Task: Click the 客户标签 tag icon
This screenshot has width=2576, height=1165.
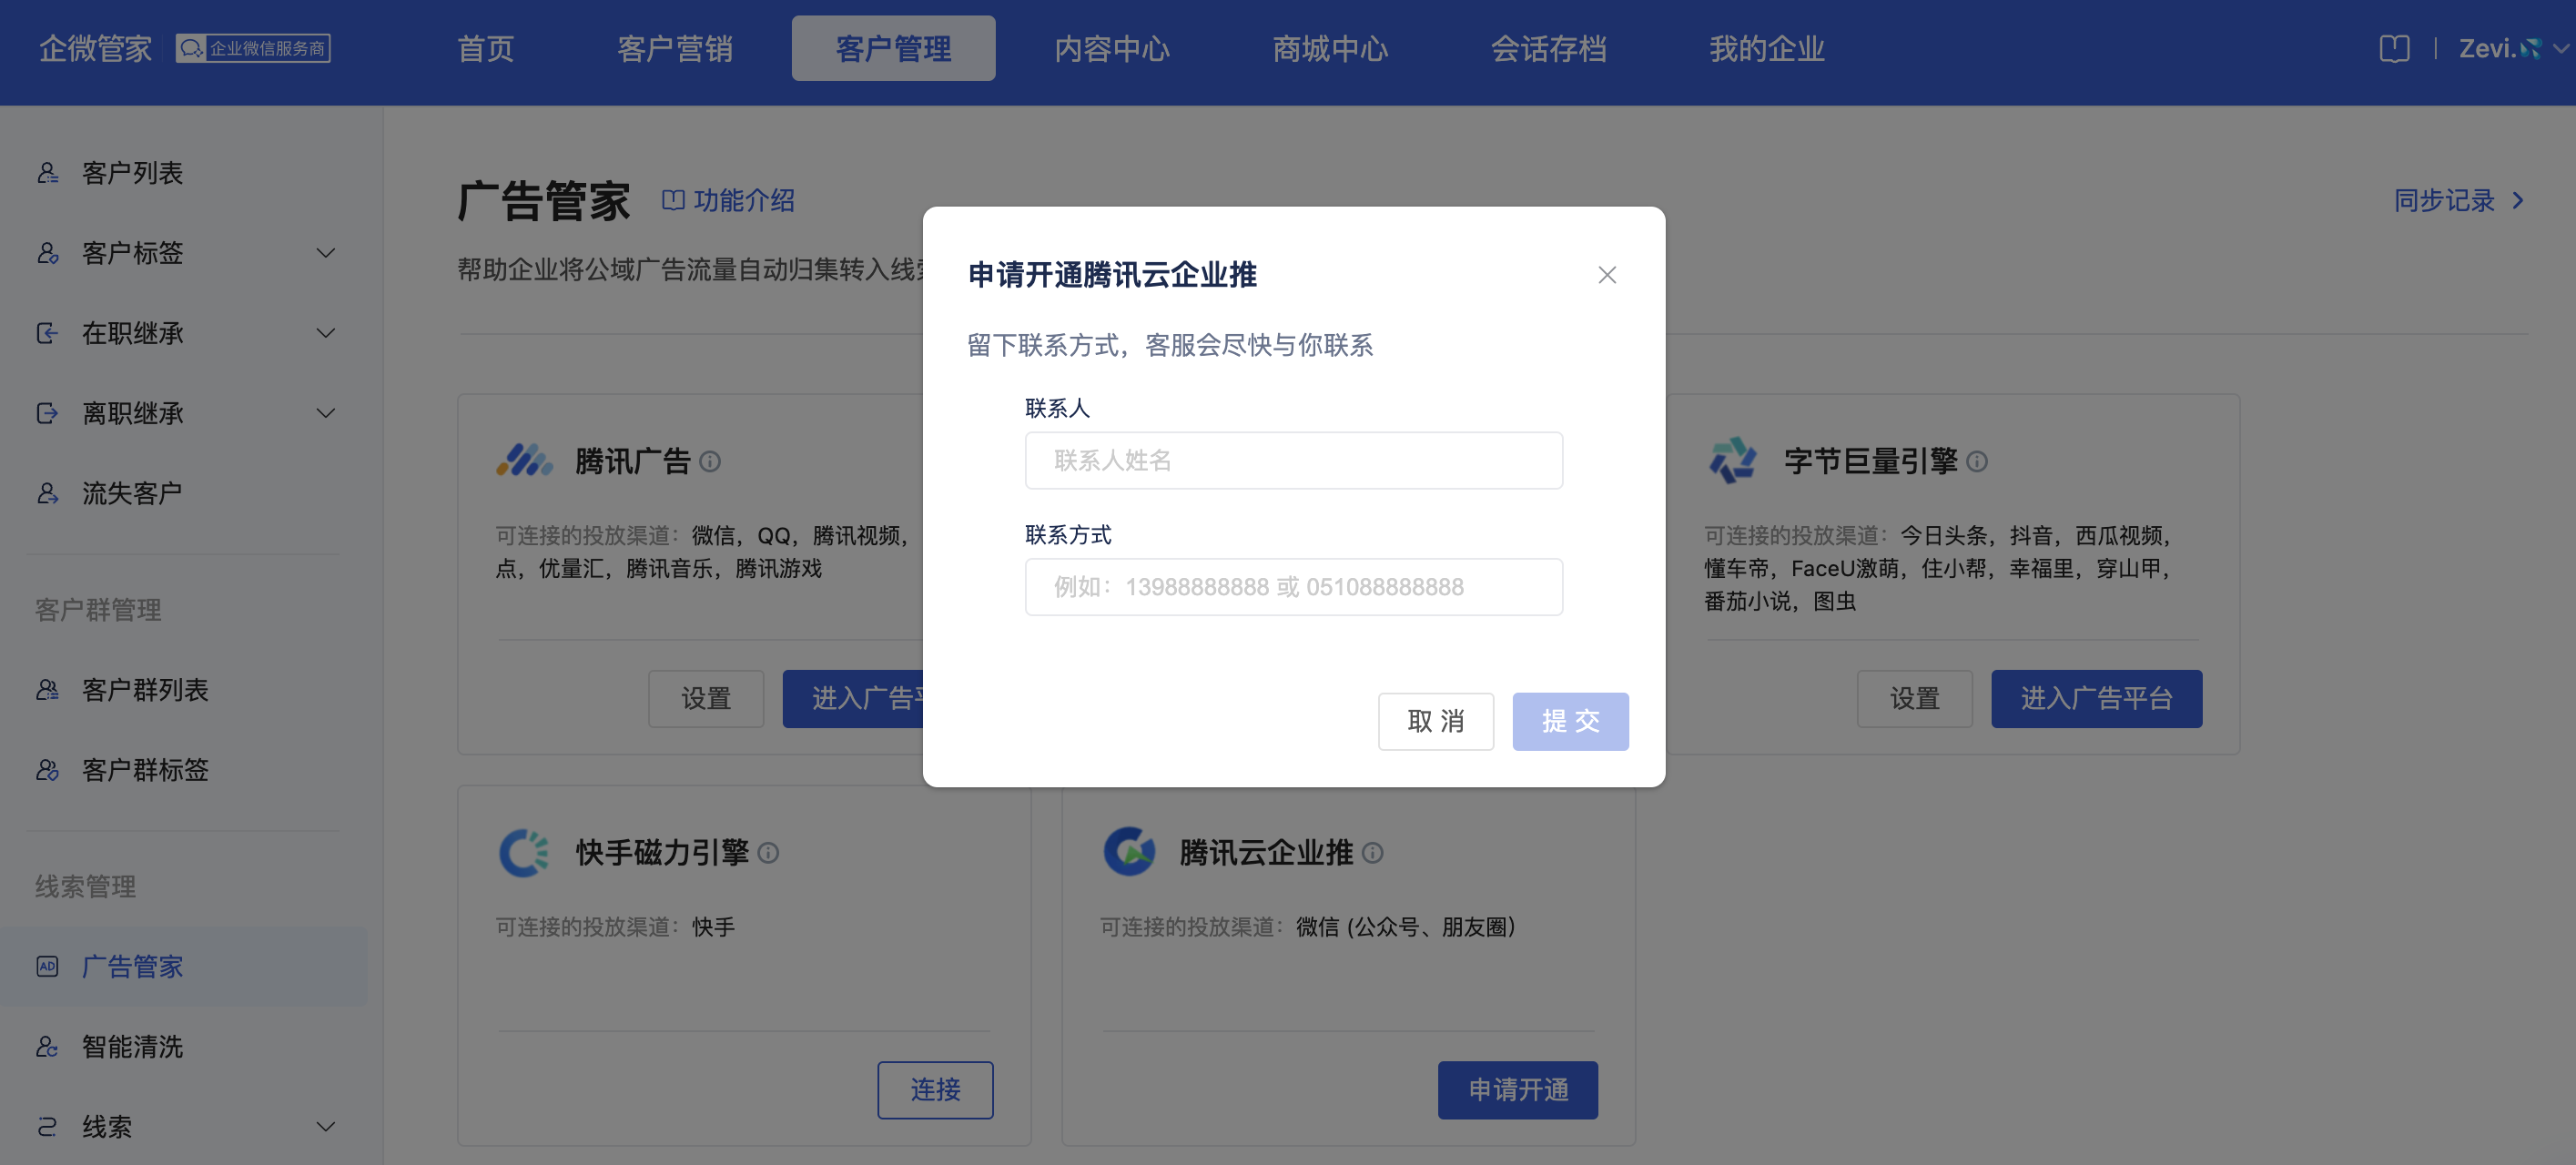Action: tap(47, 253)
